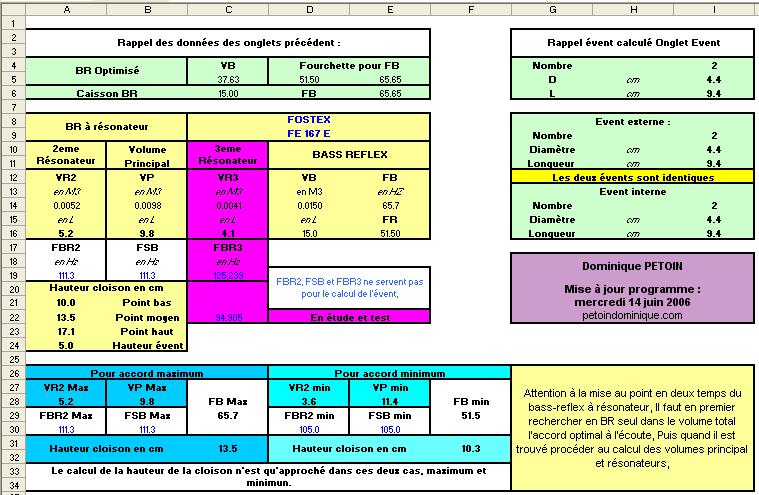Click the 'Hauteur évent' label
Screen dimensions: 759x495
point(148,345)
